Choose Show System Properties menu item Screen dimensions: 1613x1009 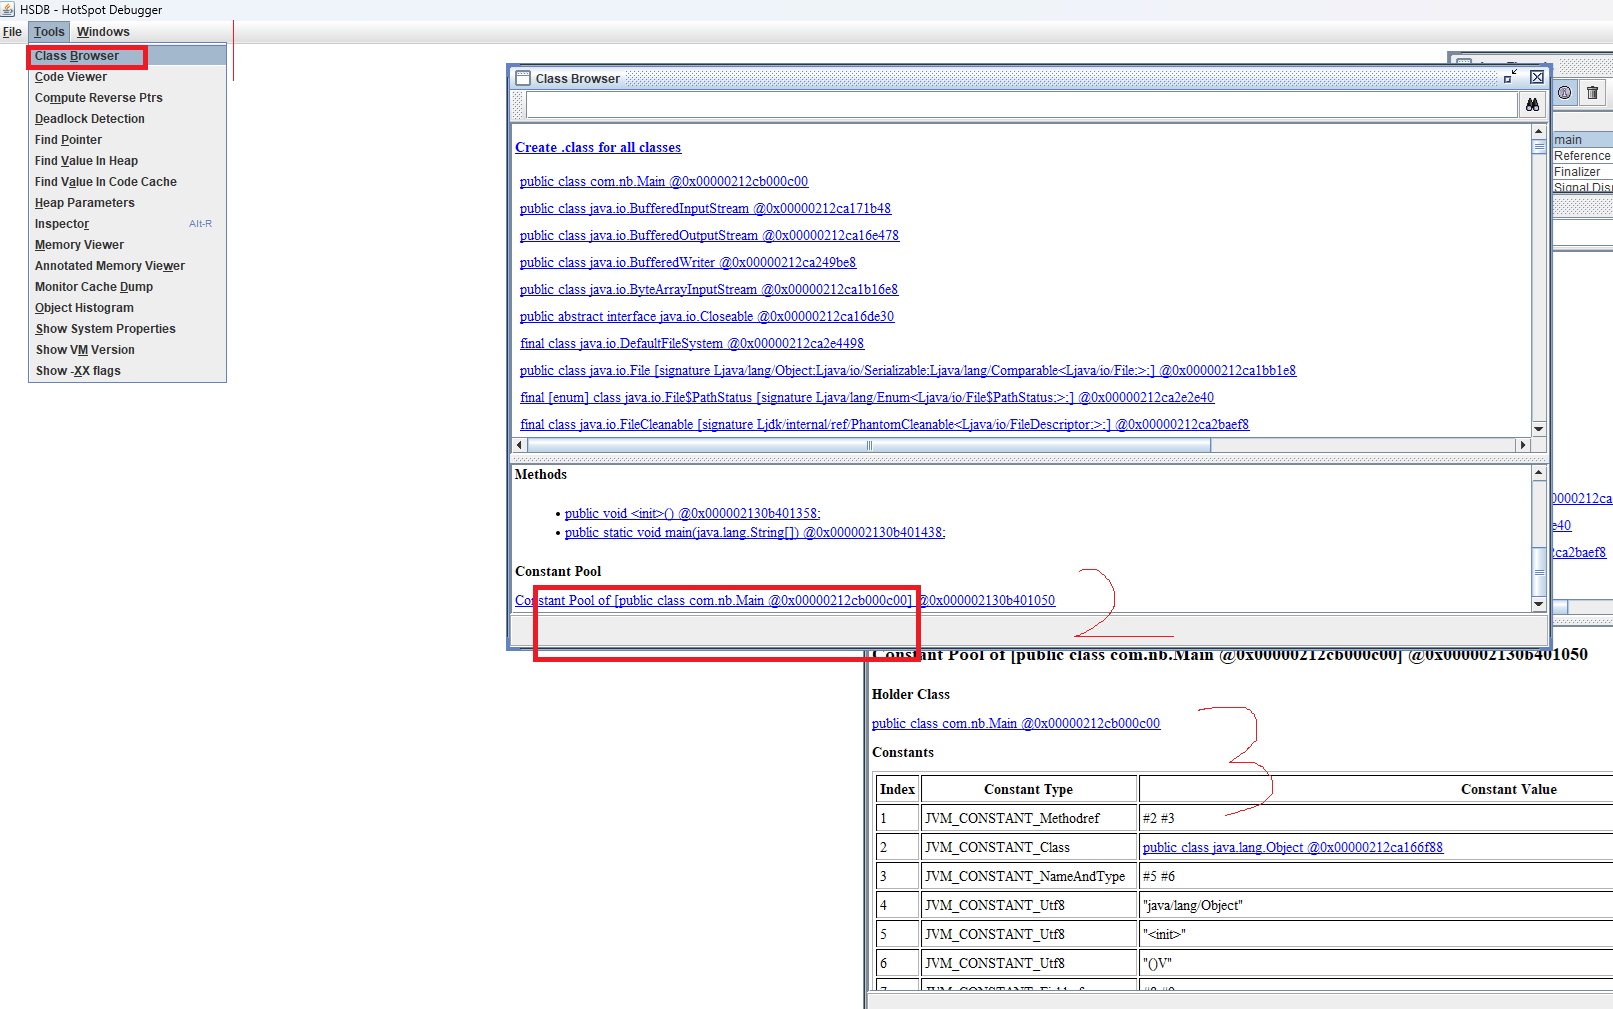pos(127,329)
